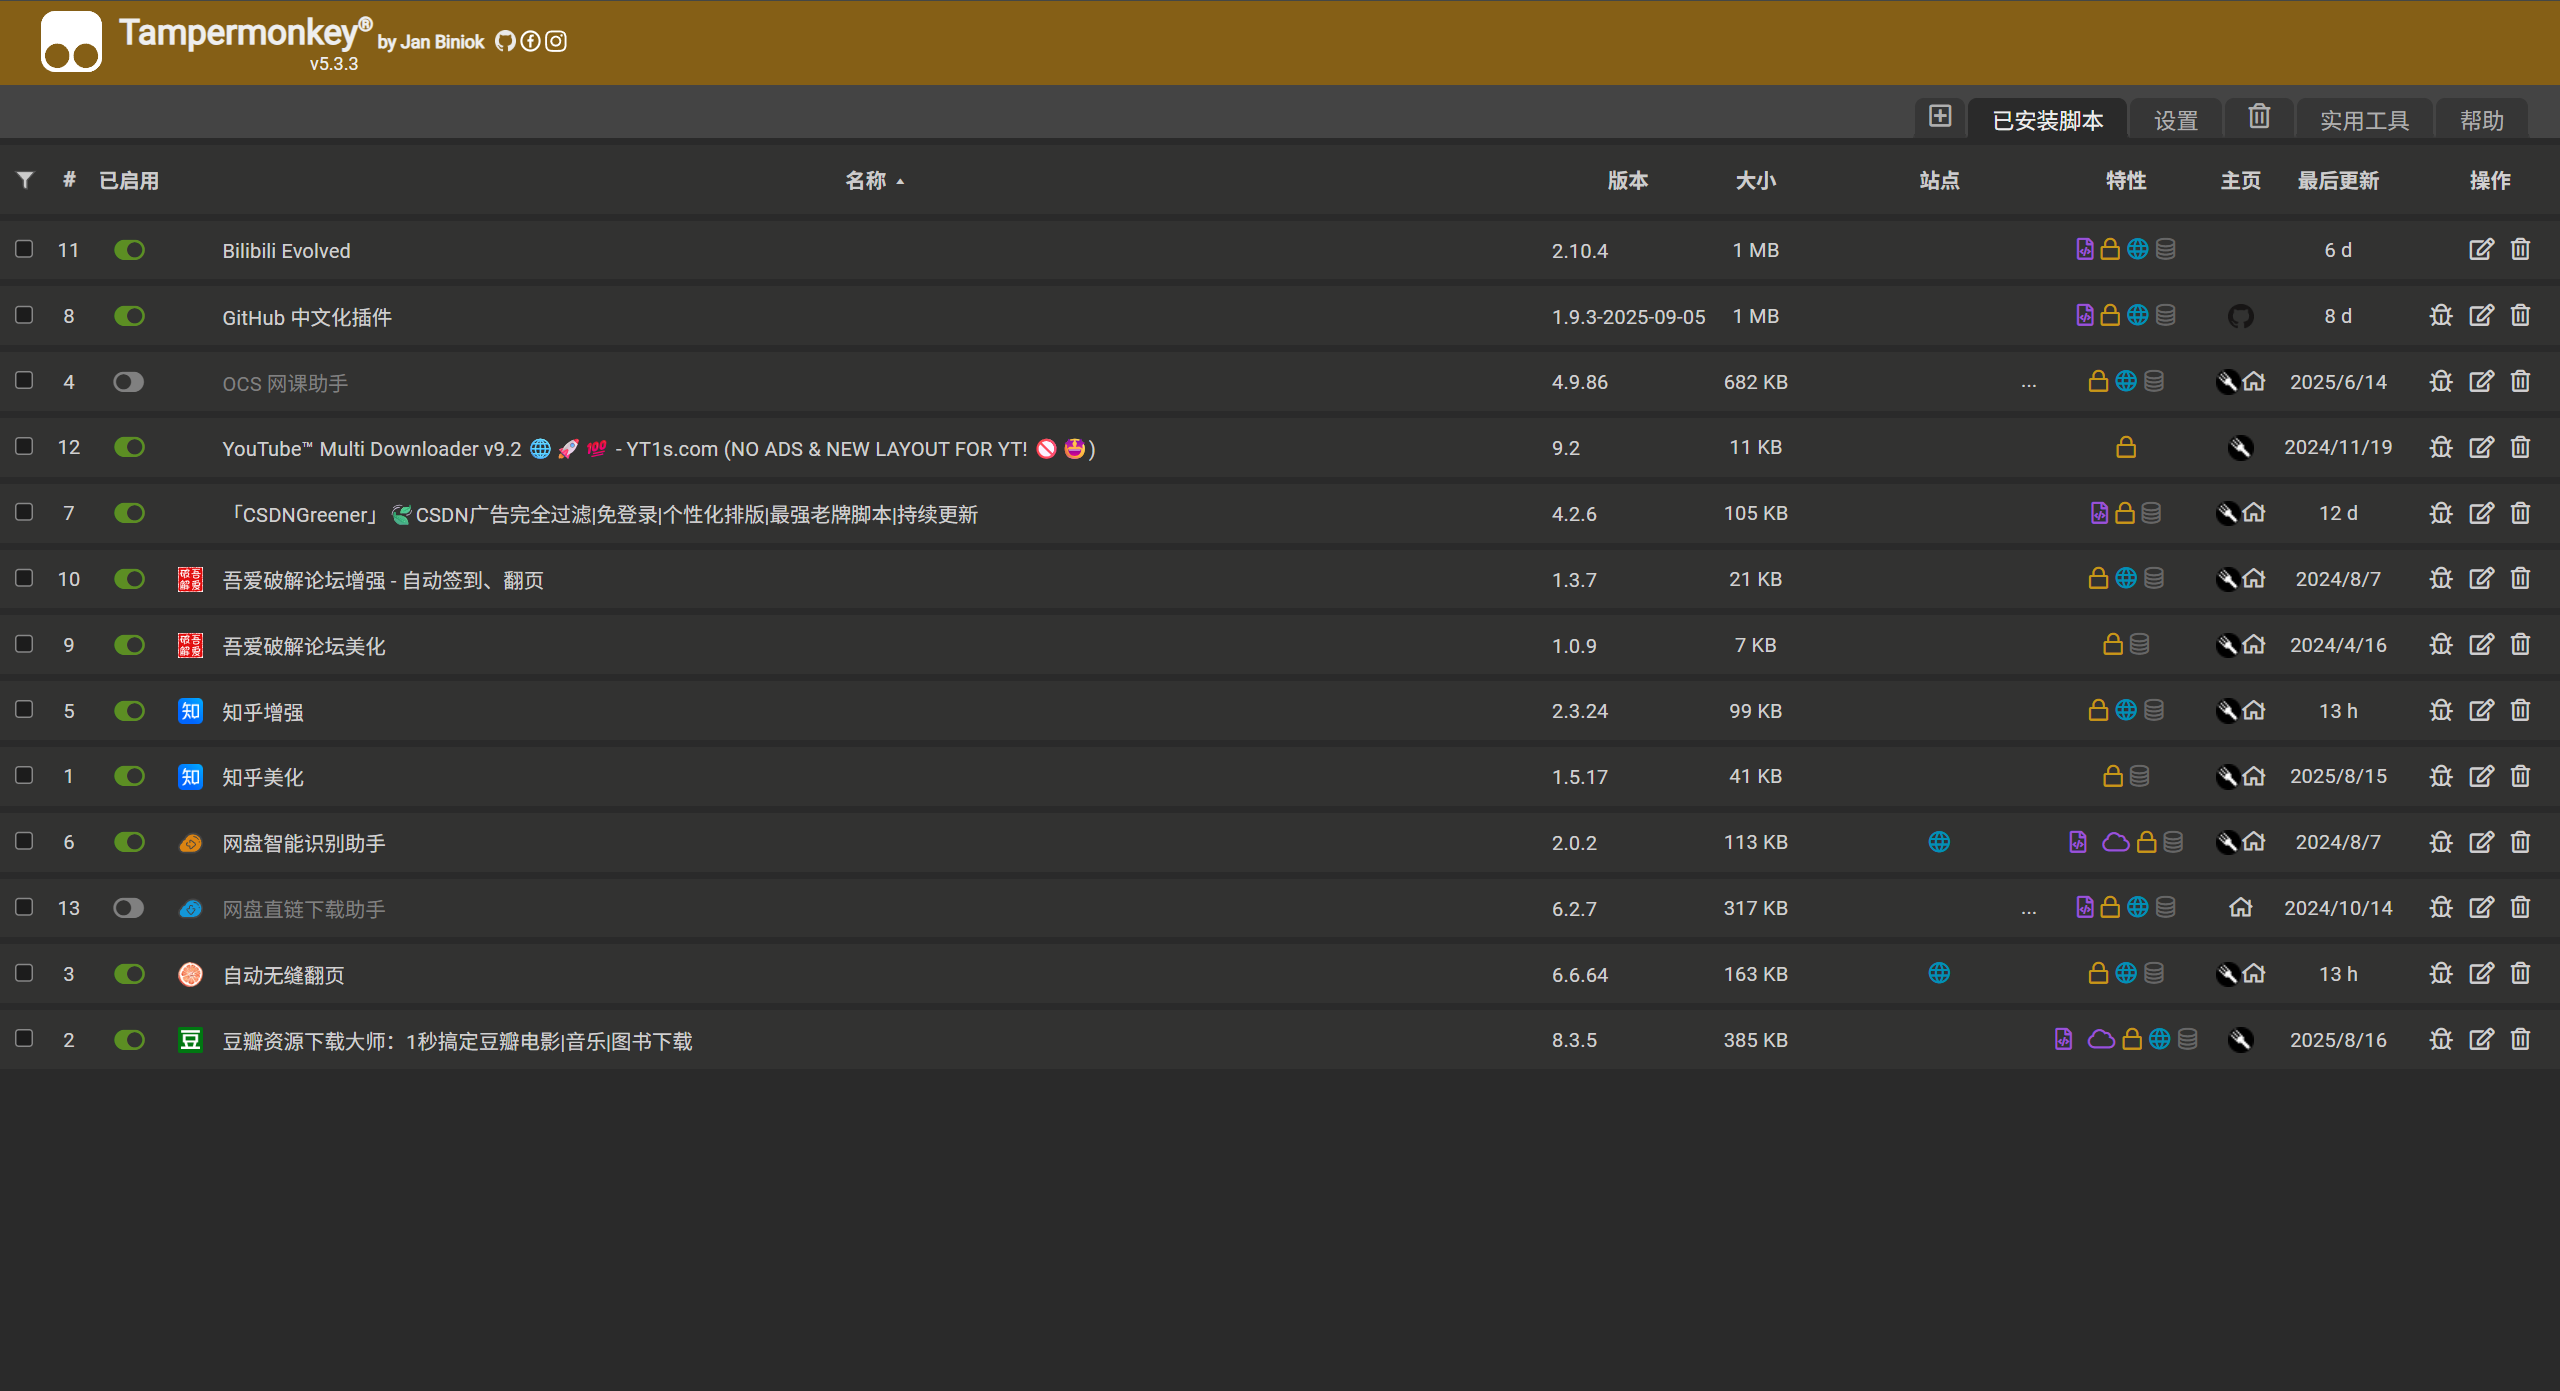
Task: Disable the Bilibili Evolved toggle
Action: (x=129, y=250)
